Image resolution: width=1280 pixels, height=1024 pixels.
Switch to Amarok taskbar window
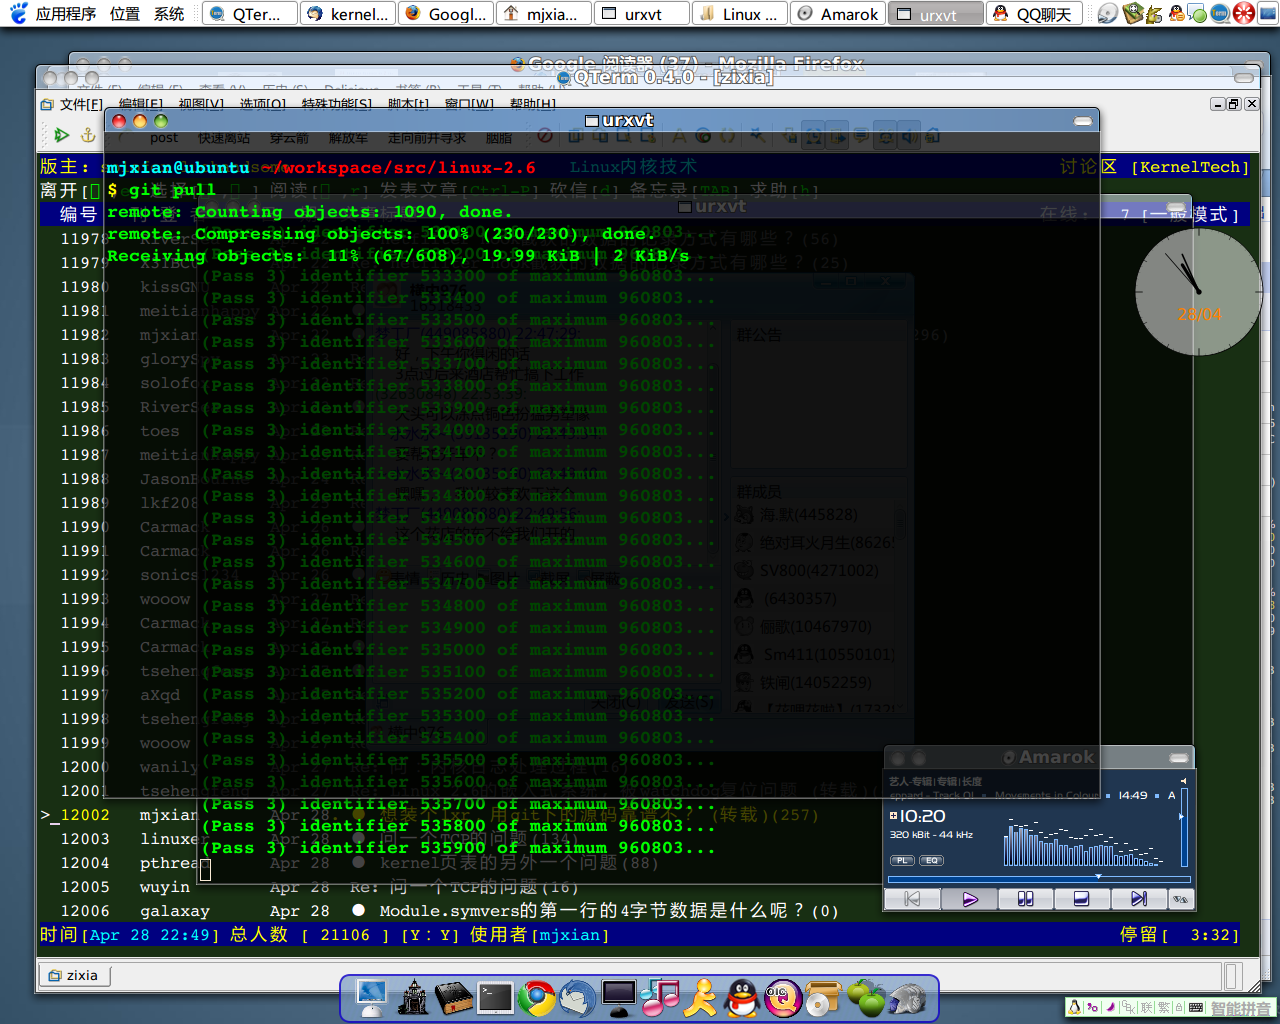(x=838, y=14)
